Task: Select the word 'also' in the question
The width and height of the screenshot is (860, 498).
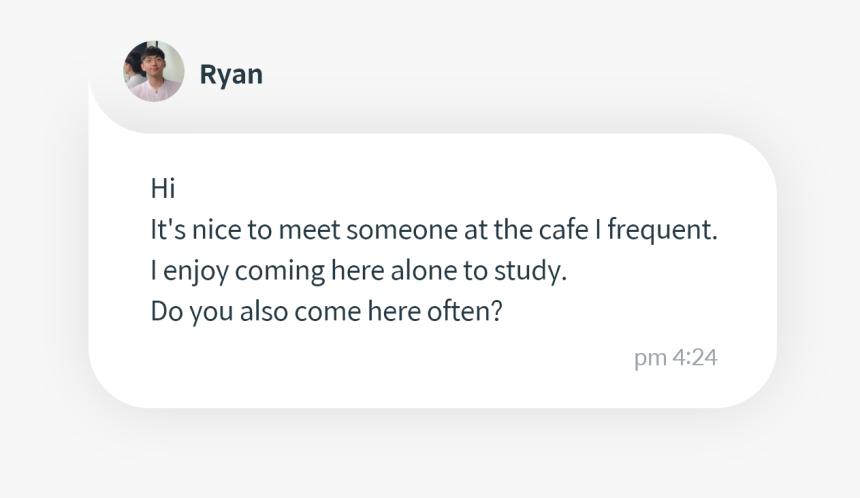Action: point(264,311)
